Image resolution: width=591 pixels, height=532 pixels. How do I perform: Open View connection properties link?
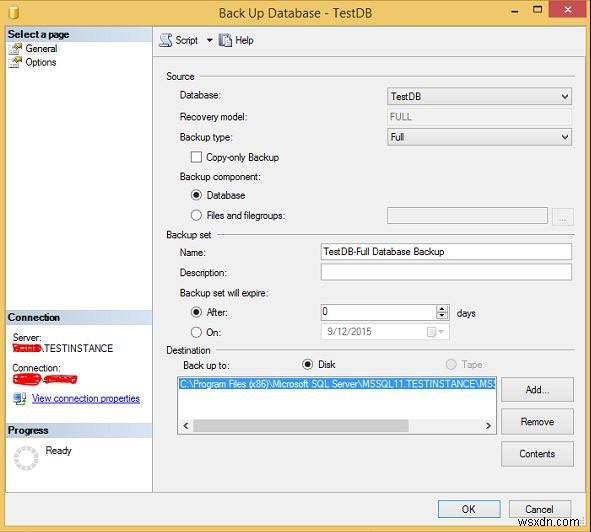(86, 399)
